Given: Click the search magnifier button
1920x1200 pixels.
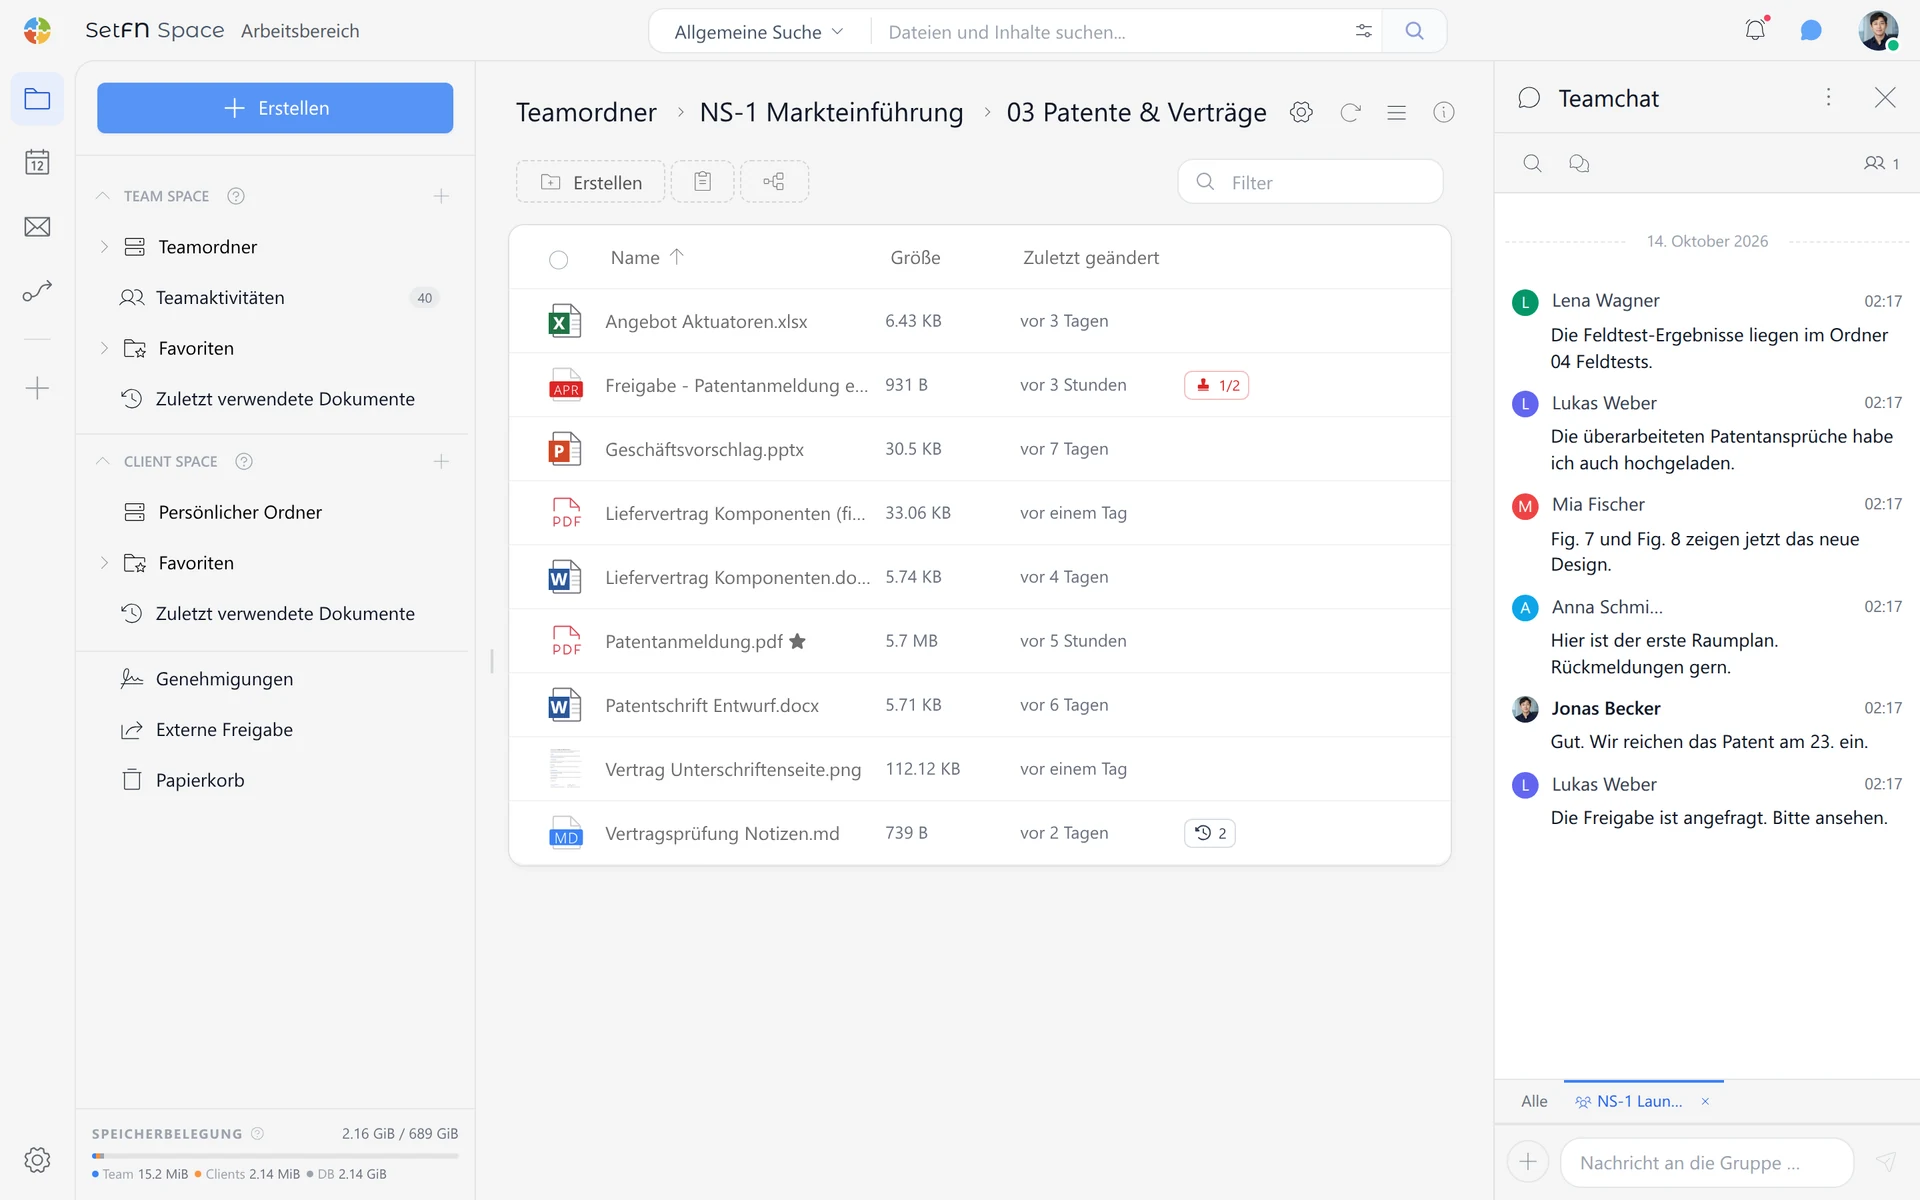Looking at the screenshot, I should pos(1414,31).
